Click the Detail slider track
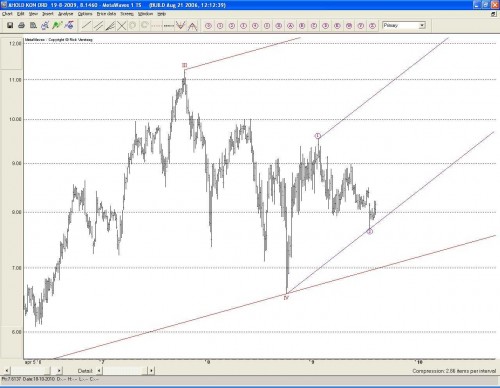 125,370
